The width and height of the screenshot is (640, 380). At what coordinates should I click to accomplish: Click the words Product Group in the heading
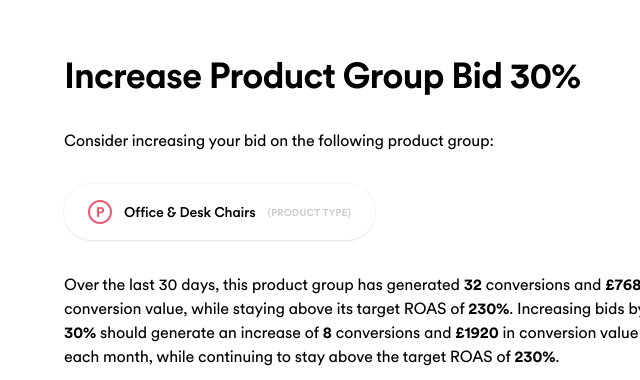[327, 78]
